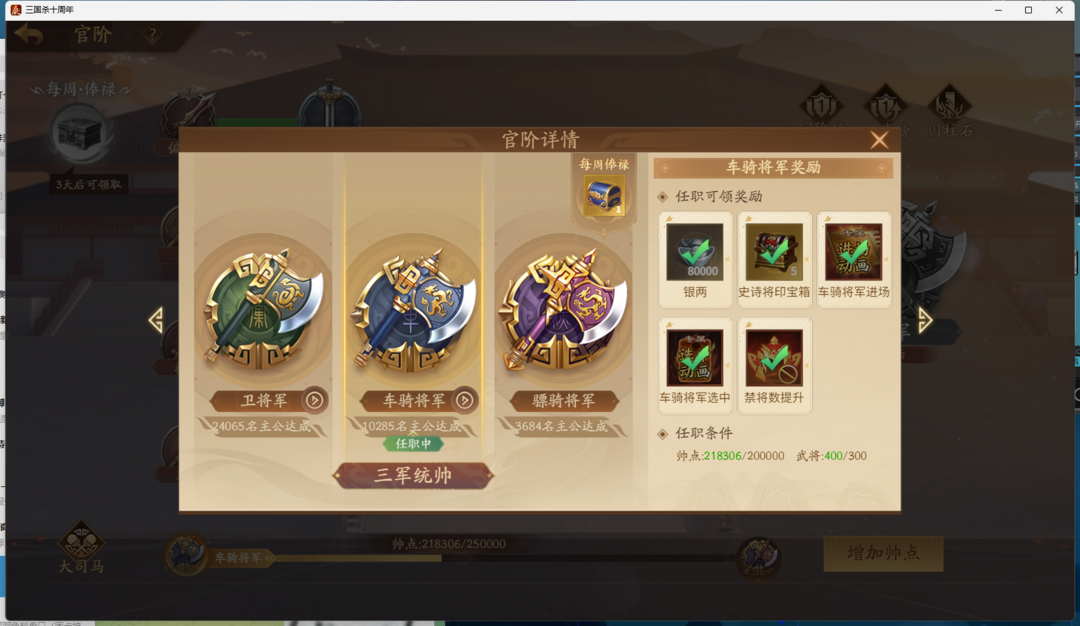1080x626 pixels.
Task: Show previous ranks with left arrow
Action: coord(156,320)
